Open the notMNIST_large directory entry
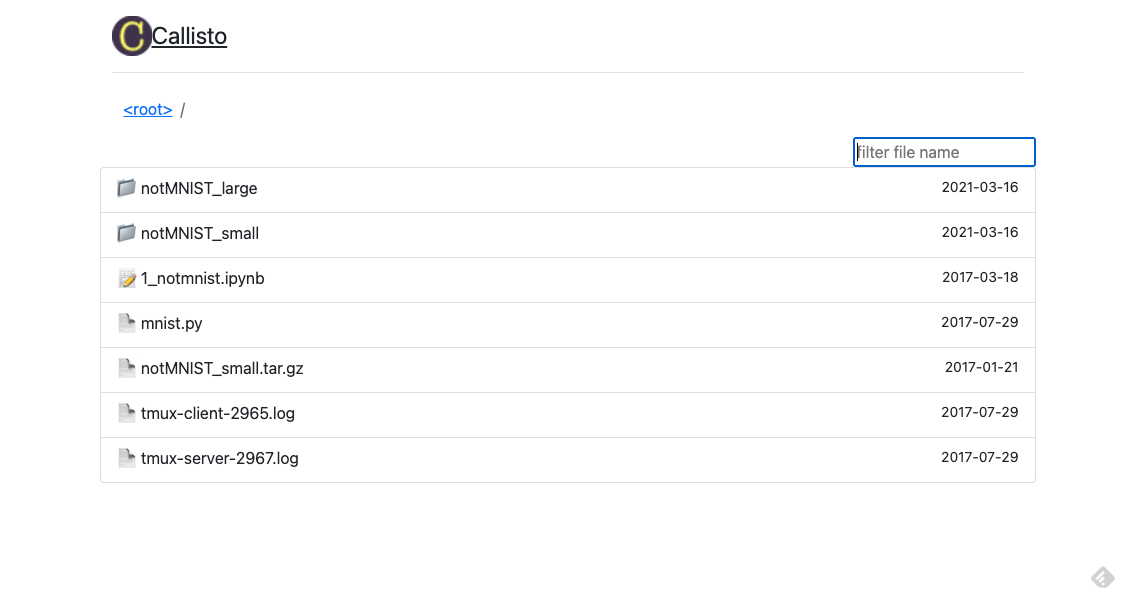The height and width of the screenshot is (609, 1135). (x=198, y=188)
